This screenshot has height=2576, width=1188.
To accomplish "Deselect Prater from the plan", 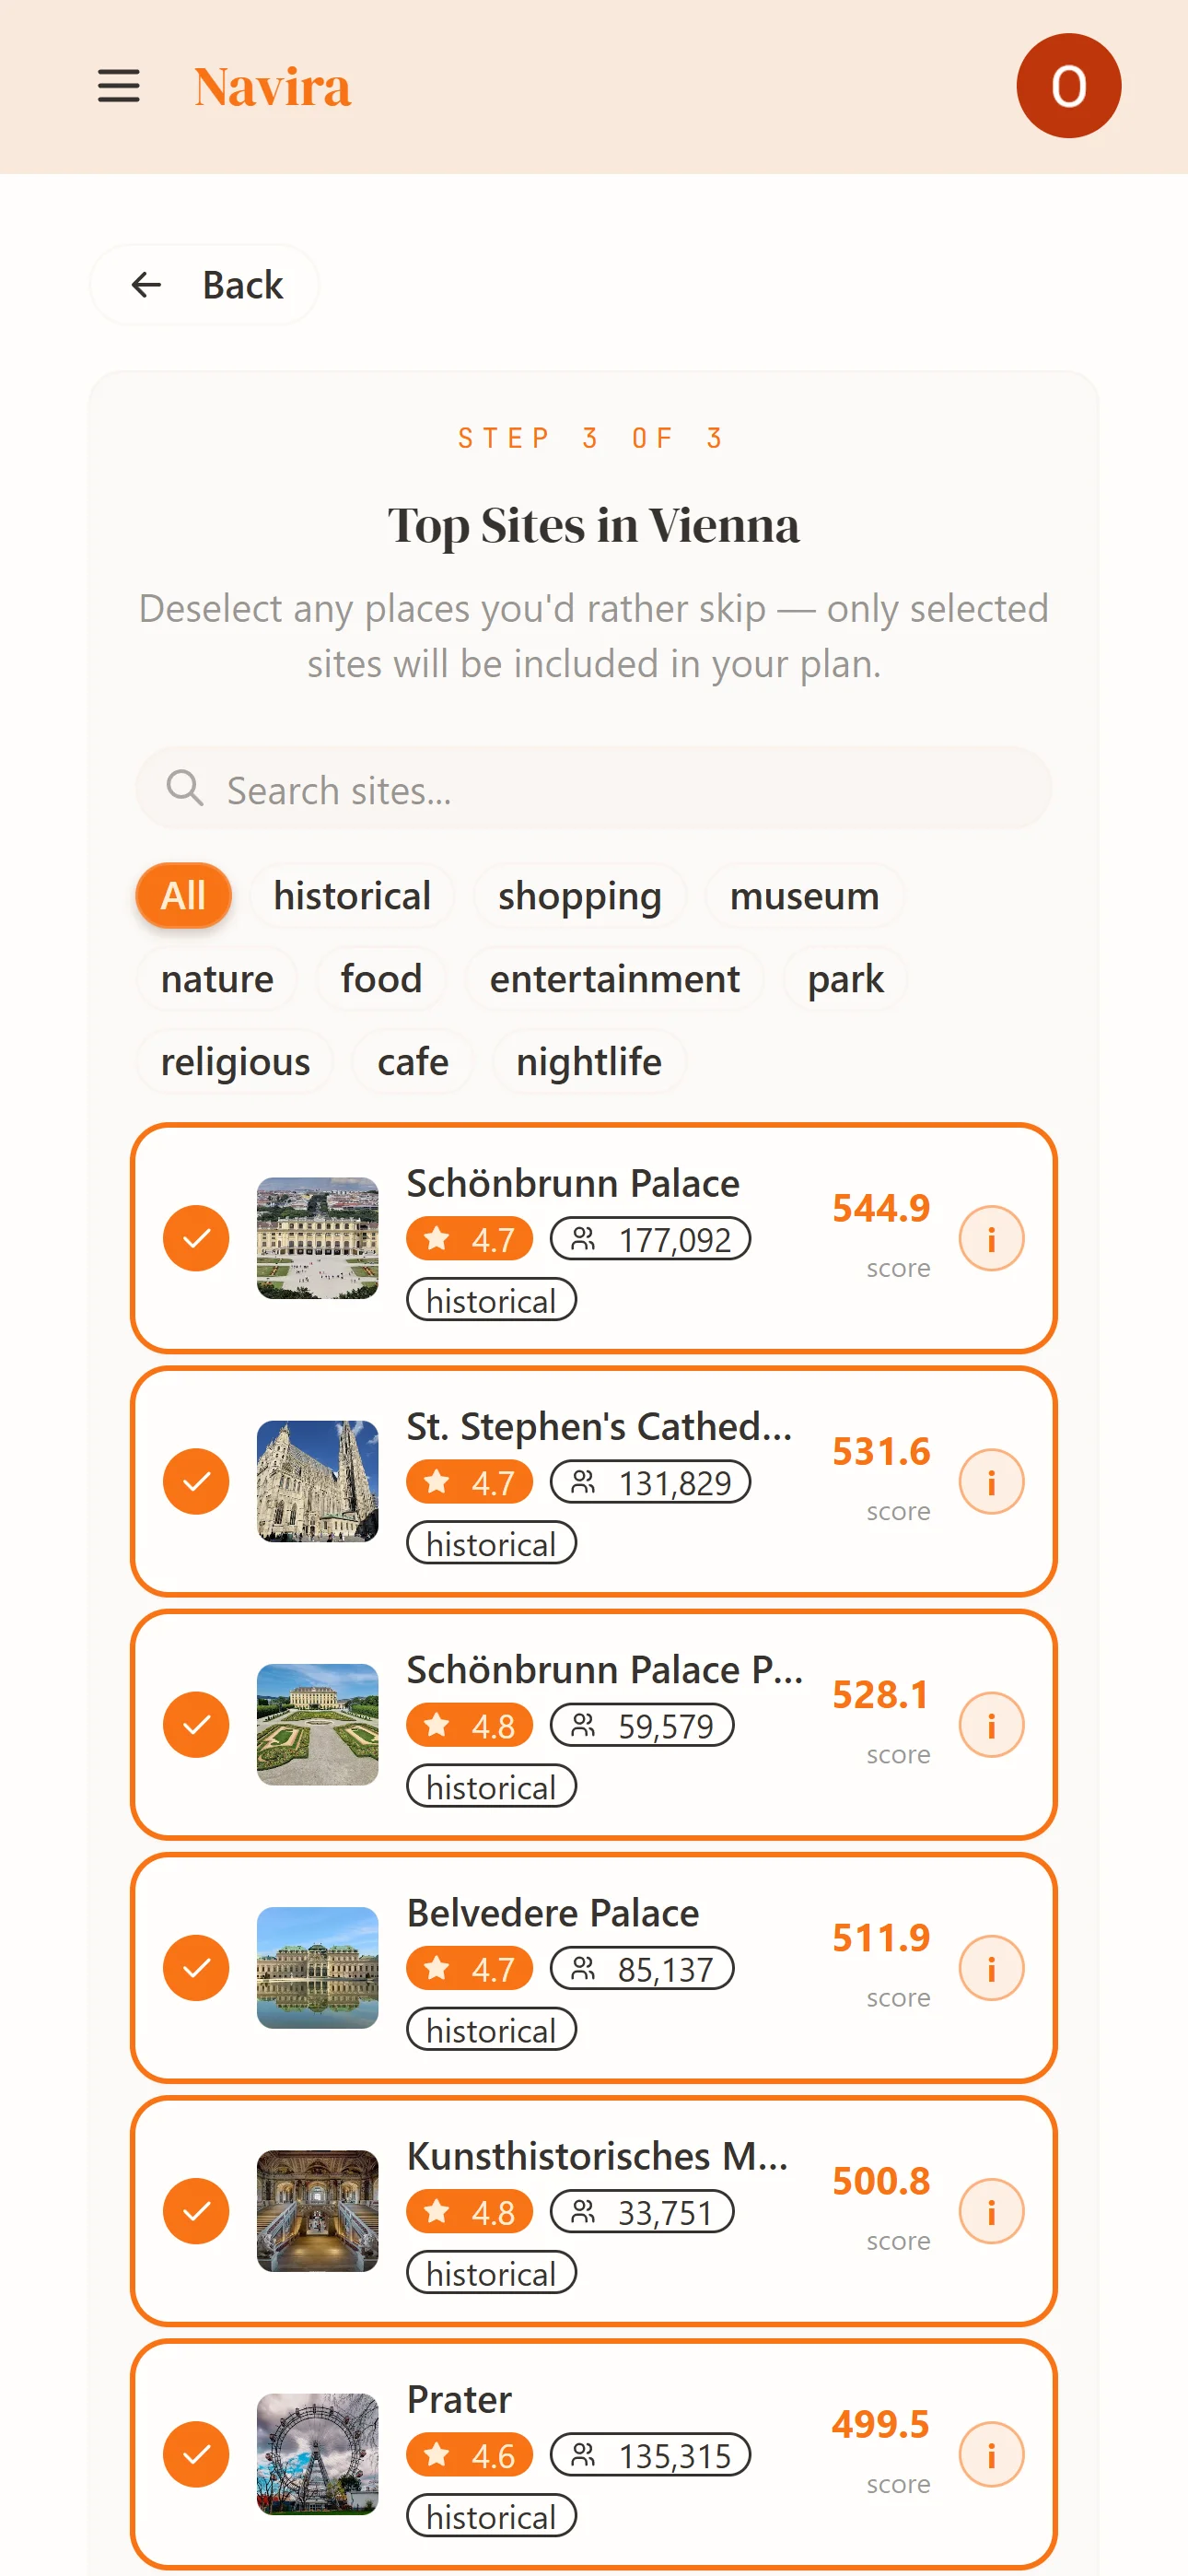I will point(196,2453).
